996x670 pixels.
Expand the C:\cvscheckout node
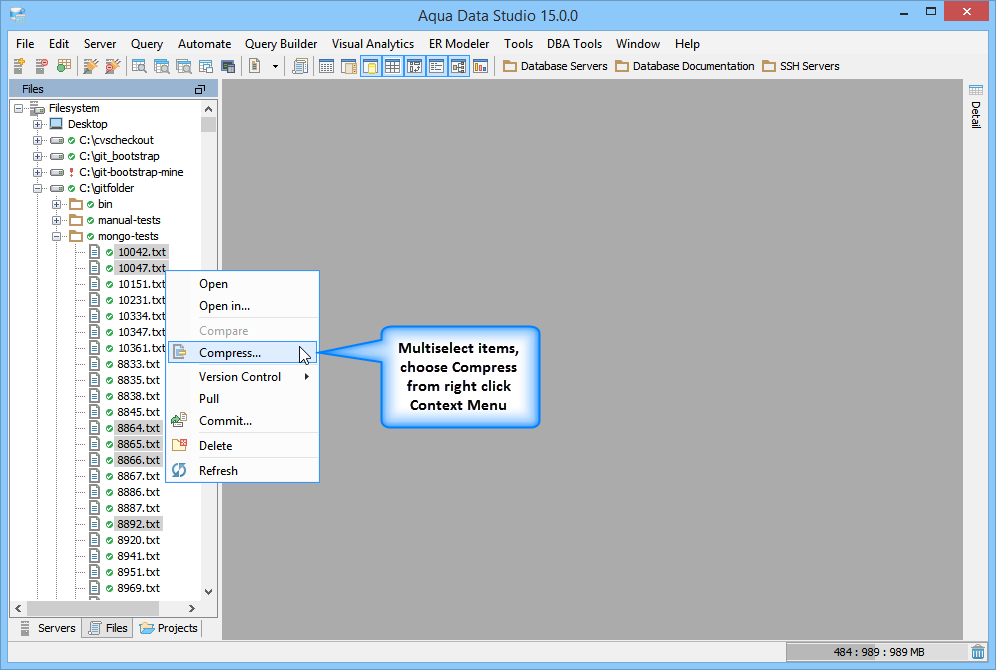[37, 140]
